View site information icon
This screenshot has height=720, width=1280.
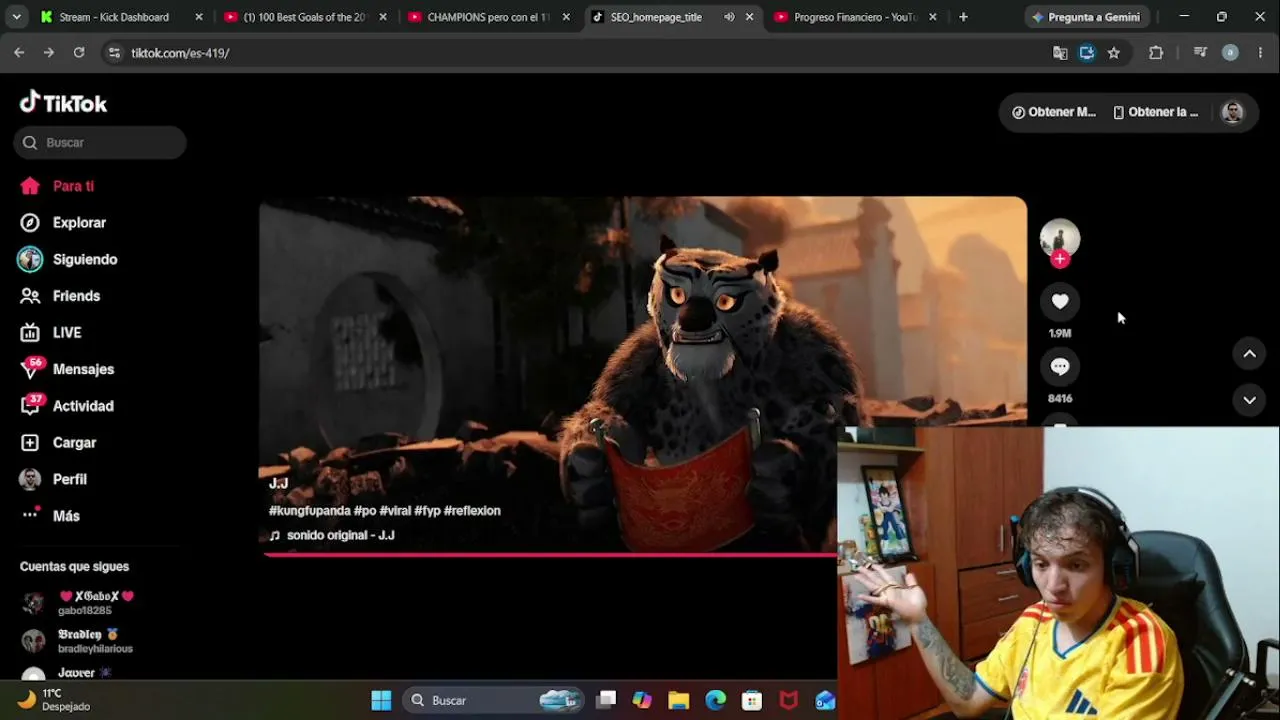[x=114, y=53]
